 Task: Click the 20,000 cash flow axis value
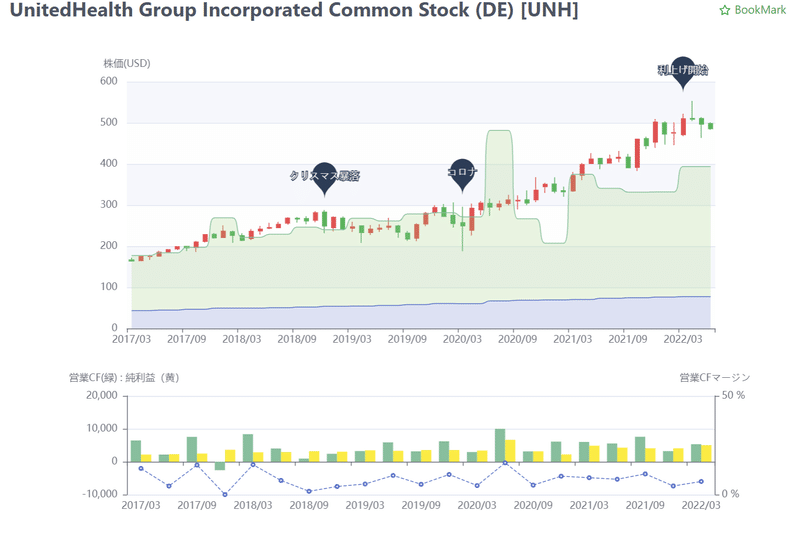102,396
